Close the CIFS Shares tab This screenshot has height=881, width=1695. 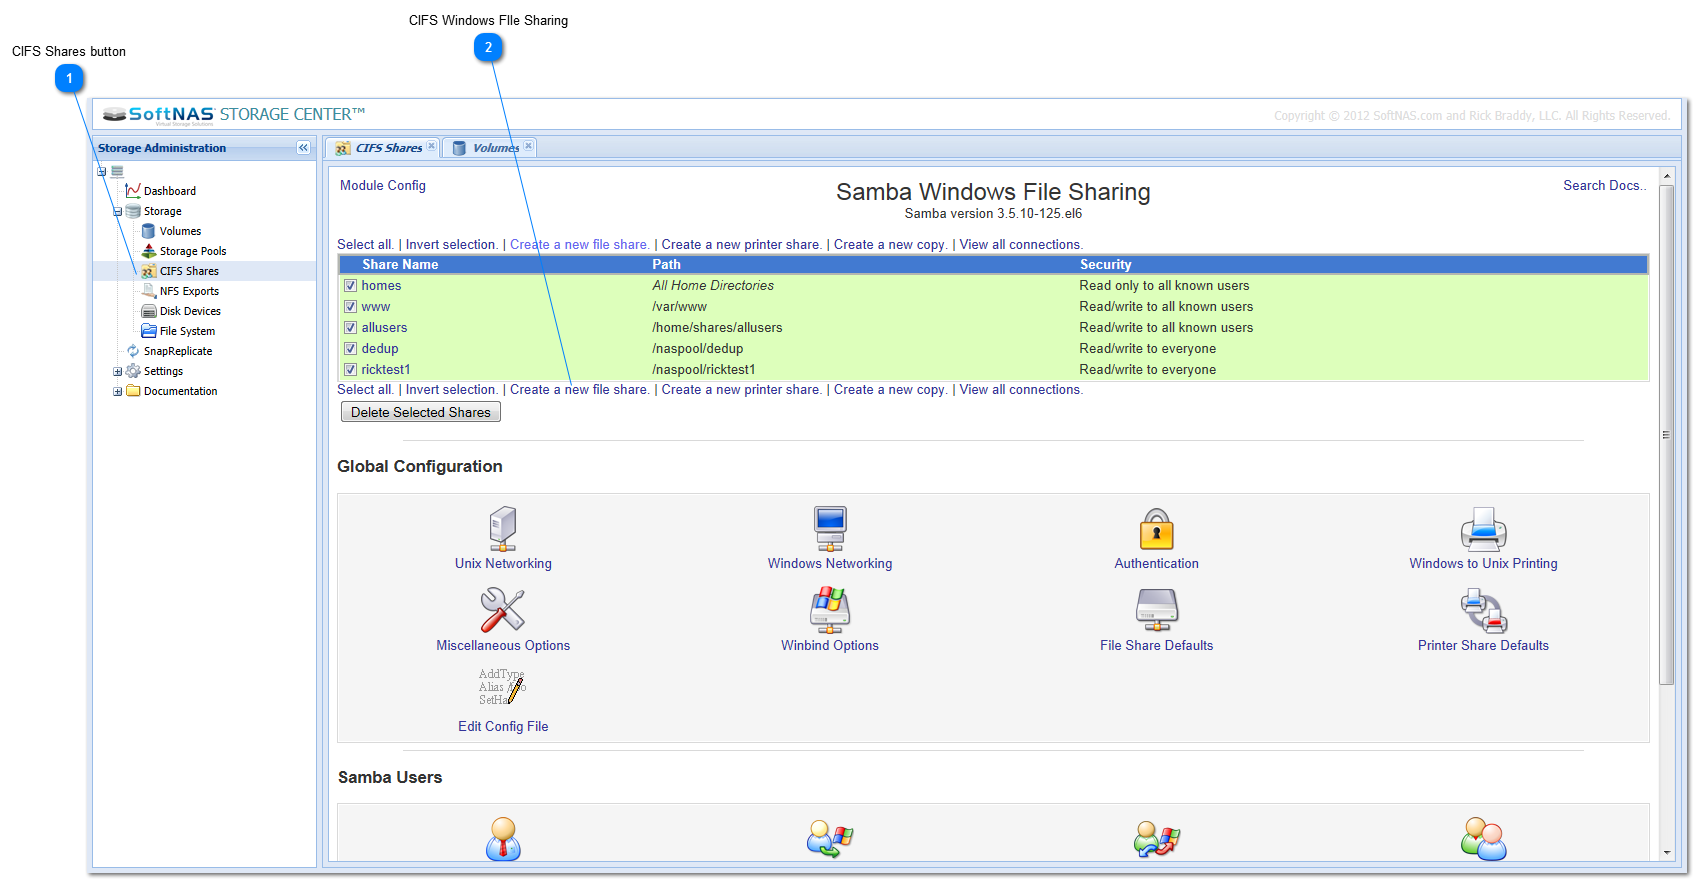(x=431, y=146)
